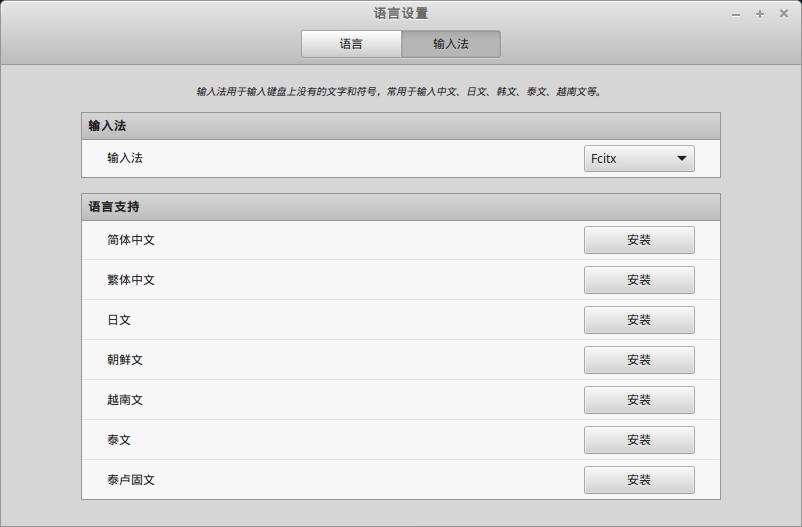Viewport: 802px width, 527px height.
Task: Click the 泰卢固文 row label
Action: coord(131,480)
